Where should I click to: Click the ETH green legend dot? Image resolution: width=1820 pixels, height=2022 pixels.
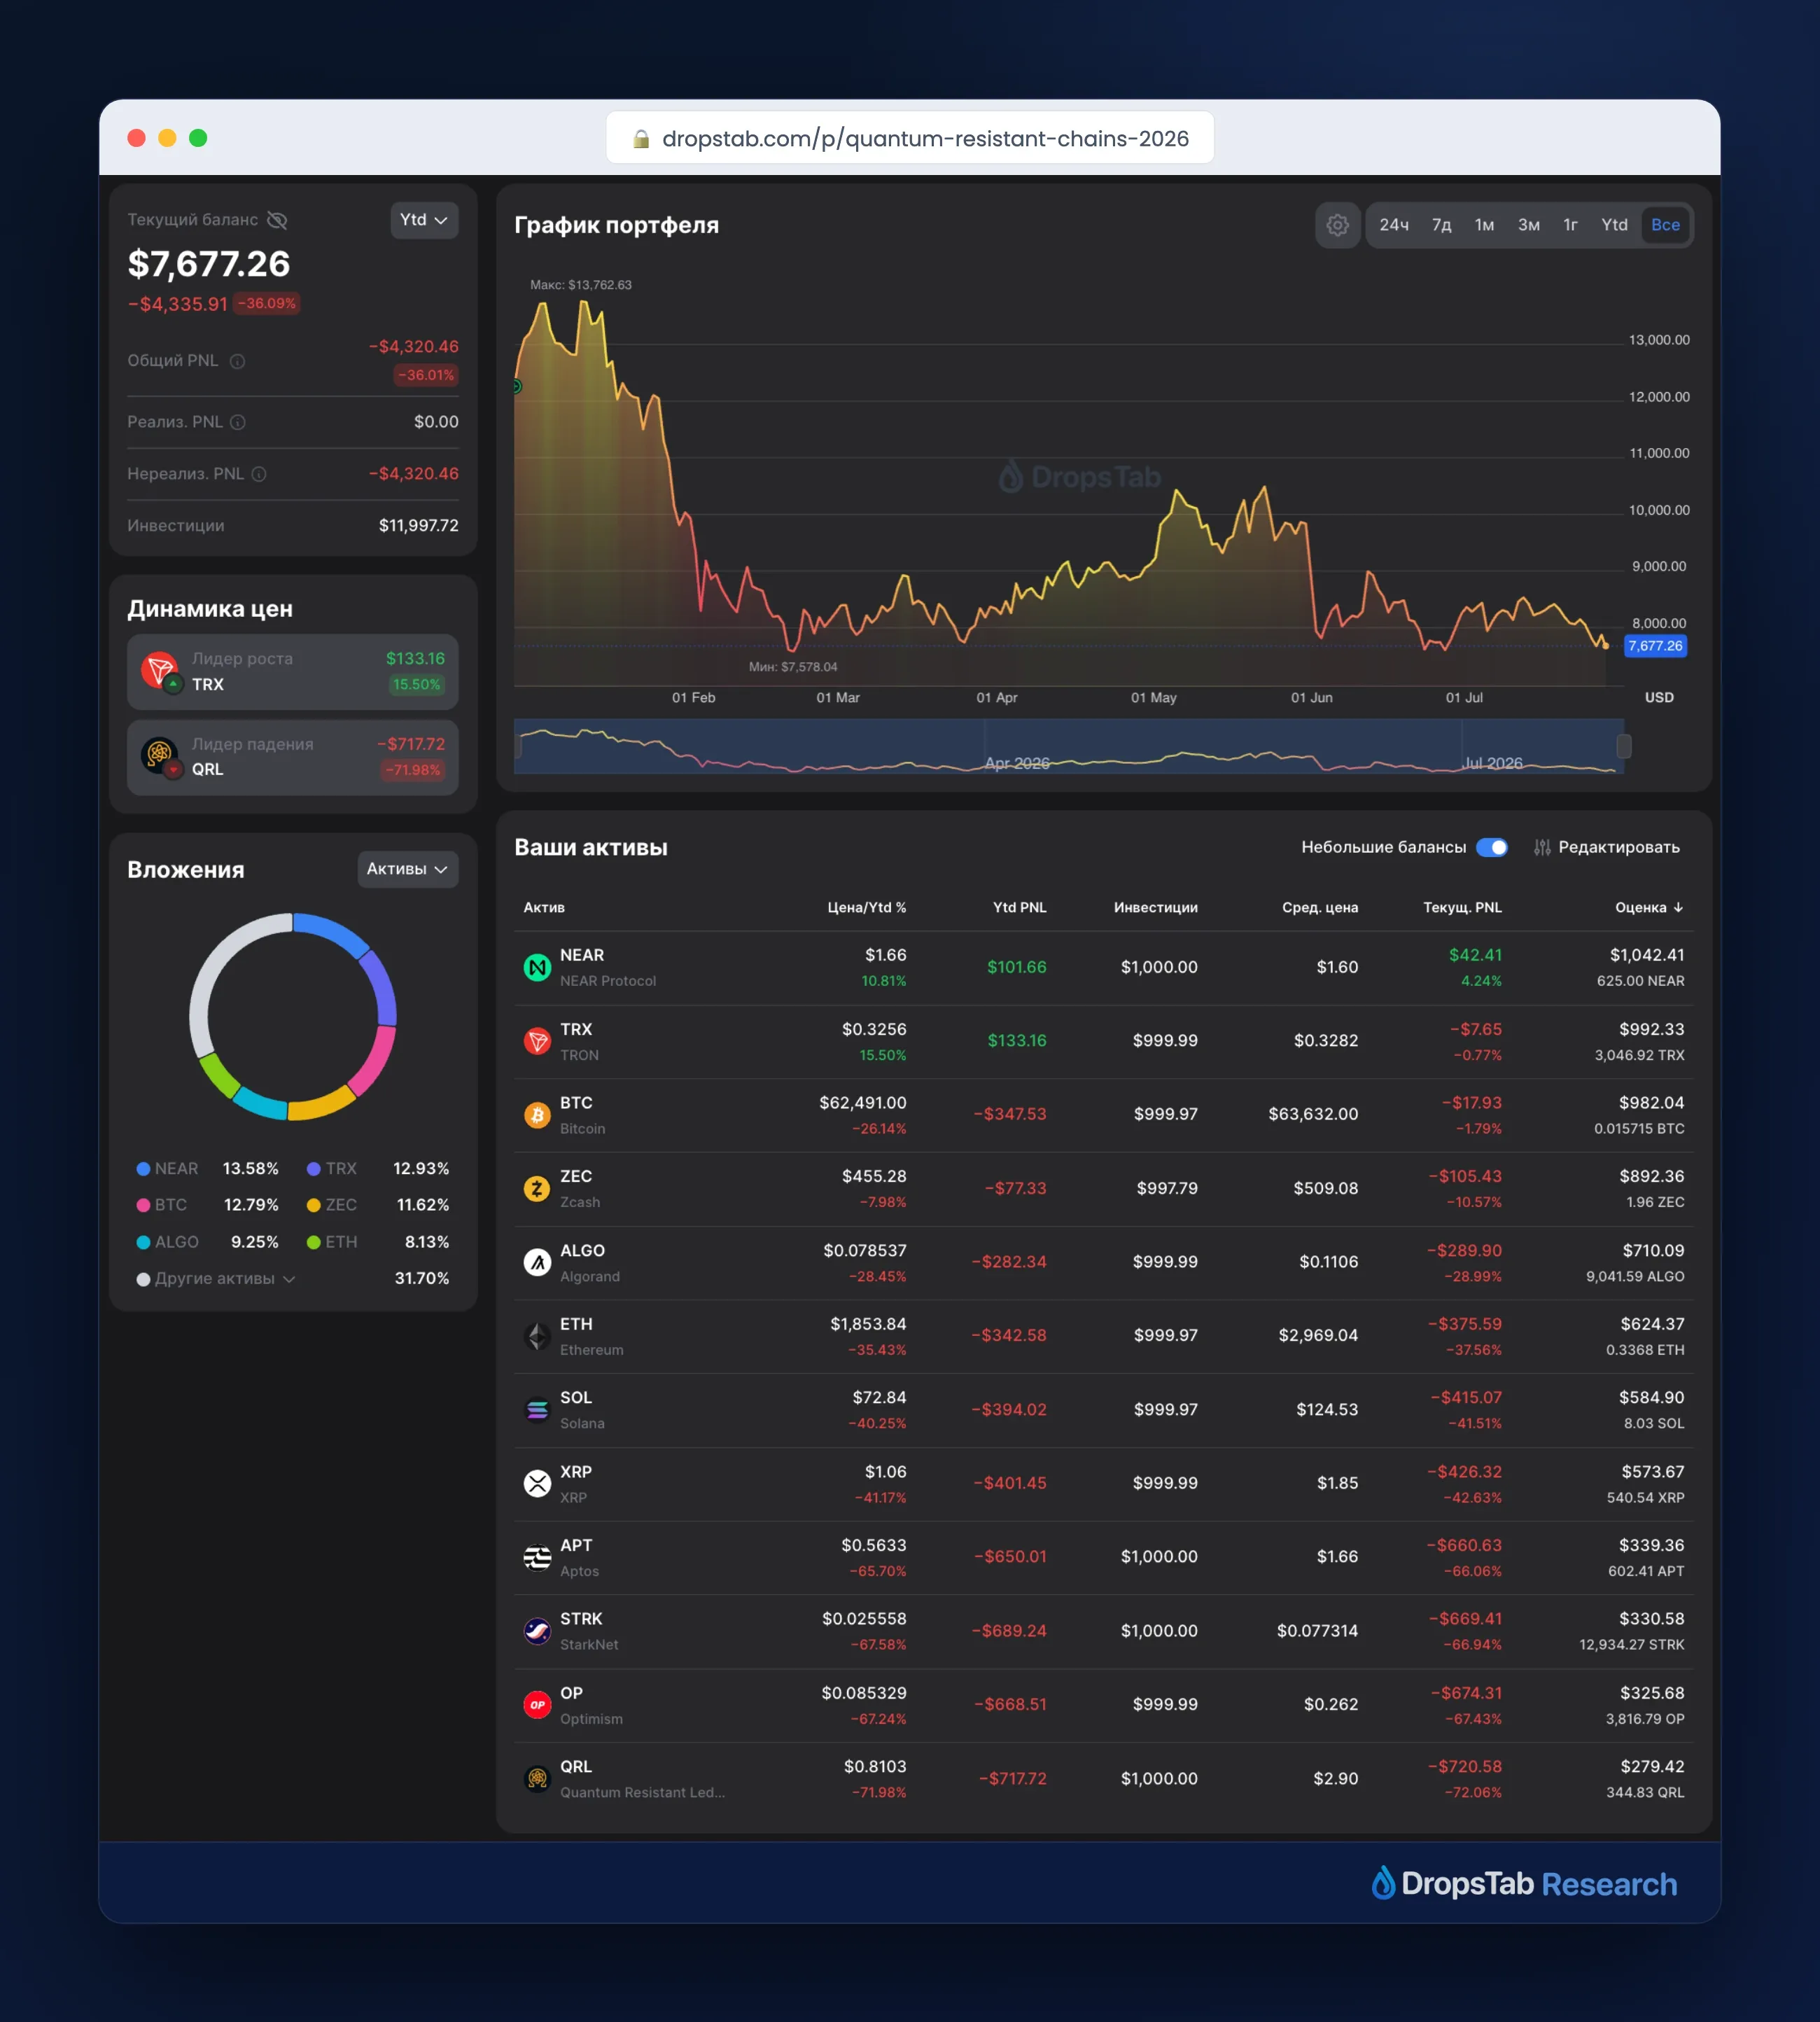pos(314,1242)
